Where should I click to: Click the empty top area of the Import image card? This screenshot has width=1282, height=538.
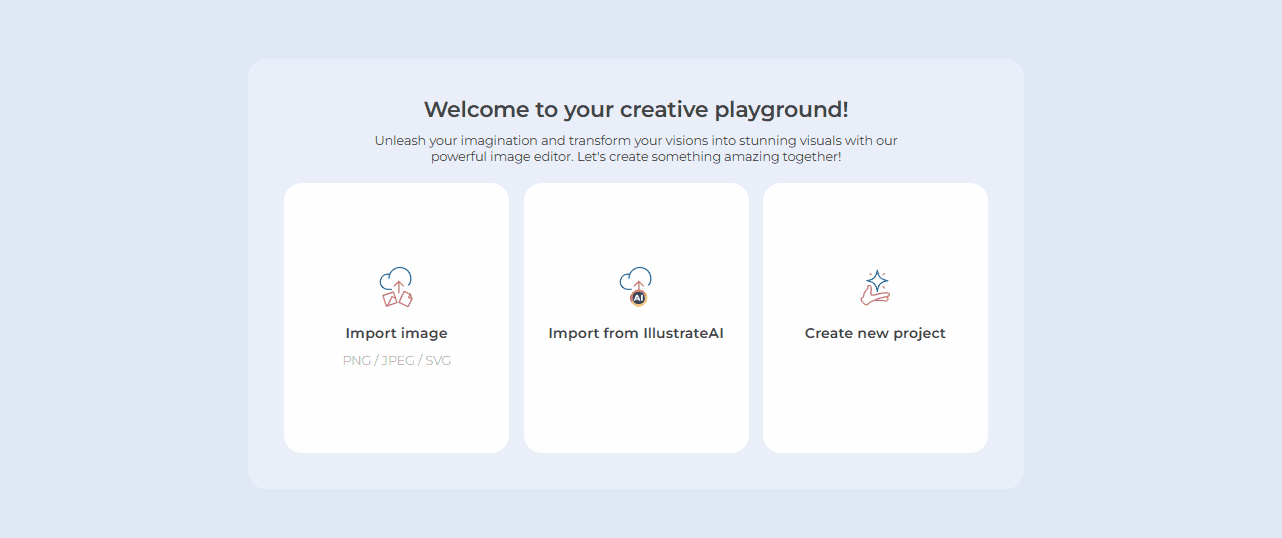(396, 220)
